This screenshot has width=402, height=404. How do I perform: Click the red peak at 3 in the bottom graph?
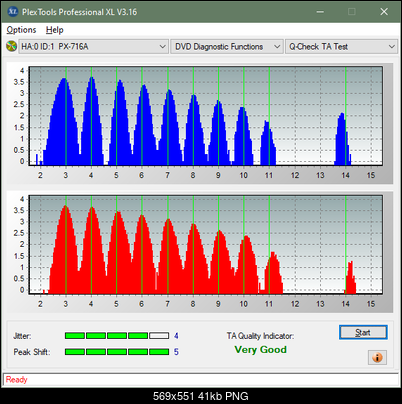pyautogui.click(x=65, y=249)
